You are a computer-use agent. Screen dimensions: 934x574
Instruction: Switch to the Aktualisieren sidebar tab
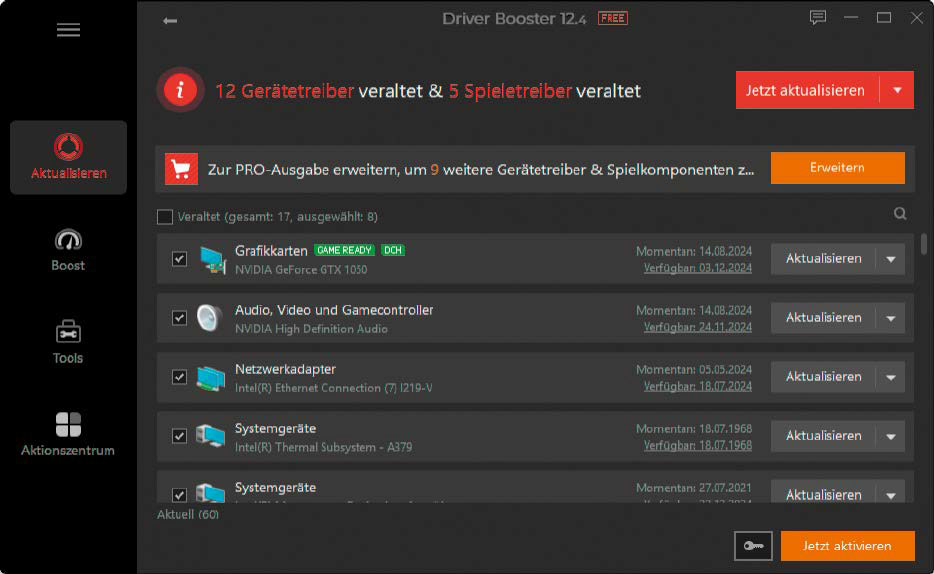pyautogui.click(x=69, y=158)
